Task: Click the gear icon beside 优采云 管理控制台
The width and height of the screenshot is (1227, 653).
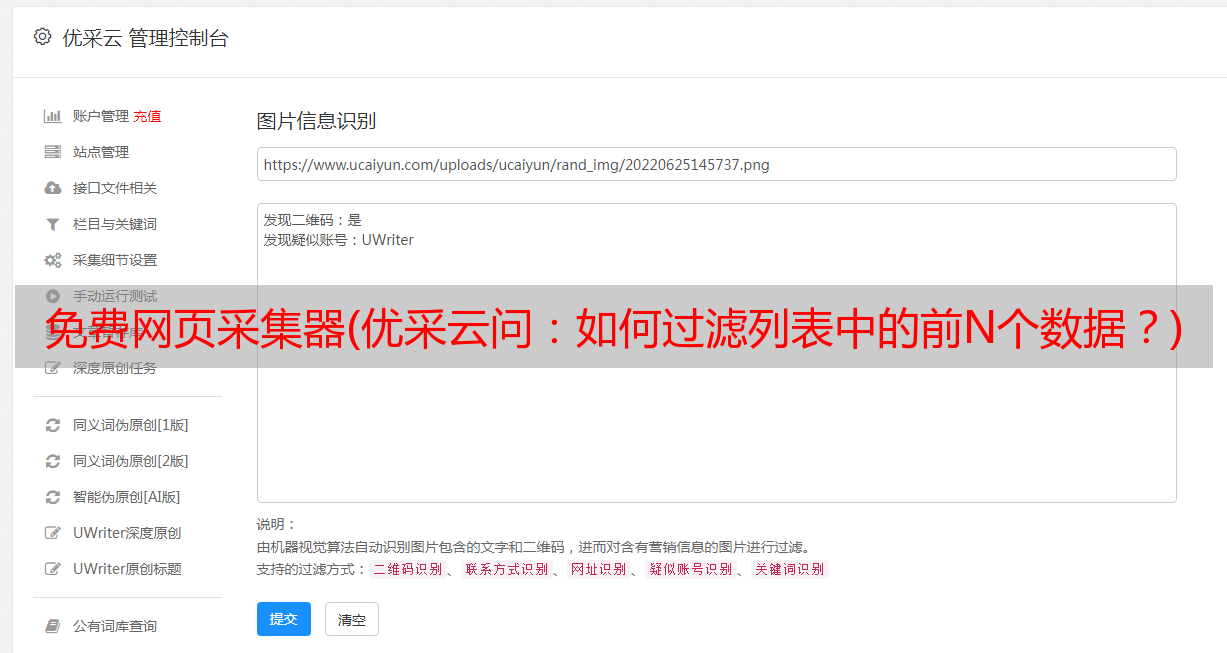Action: (42, 37)
